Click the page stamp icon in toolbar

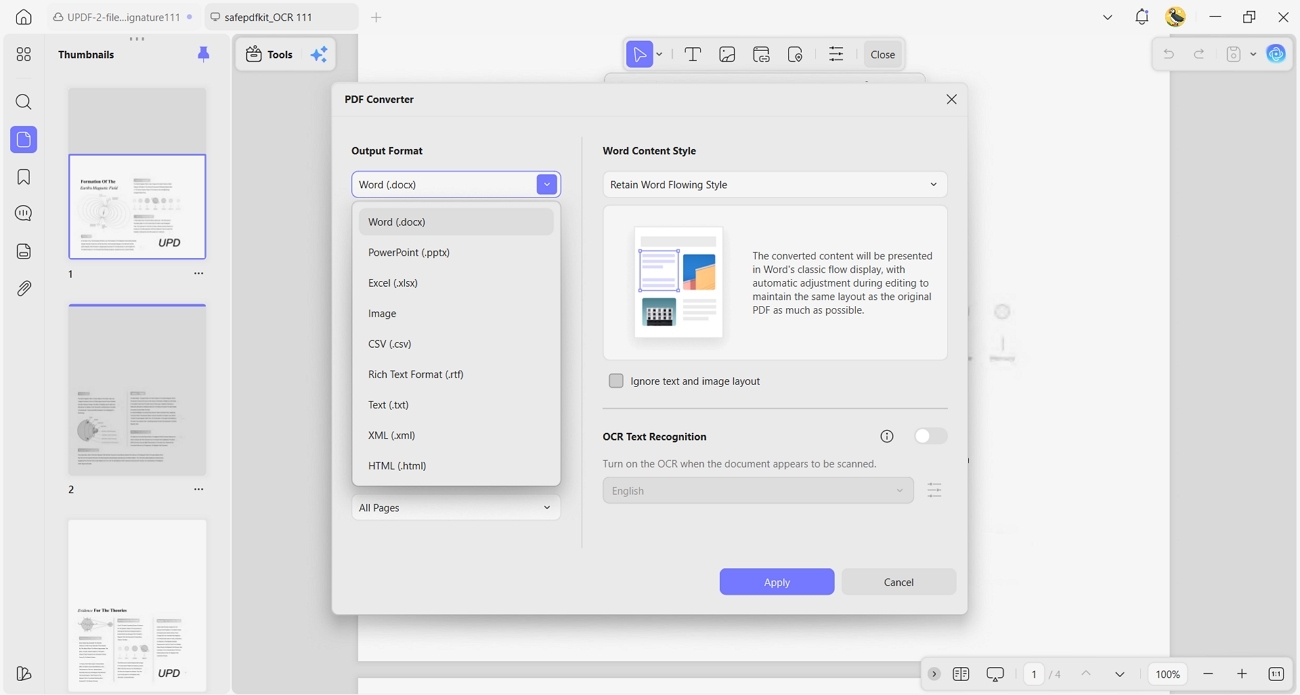click(x=795, y=54)
